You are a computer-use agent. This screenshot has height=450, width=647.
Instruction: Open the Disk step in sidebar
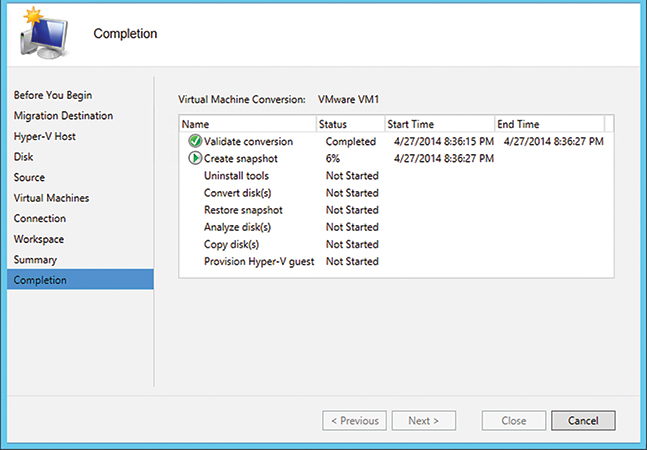pyautogui.click(x=23, y=157)
